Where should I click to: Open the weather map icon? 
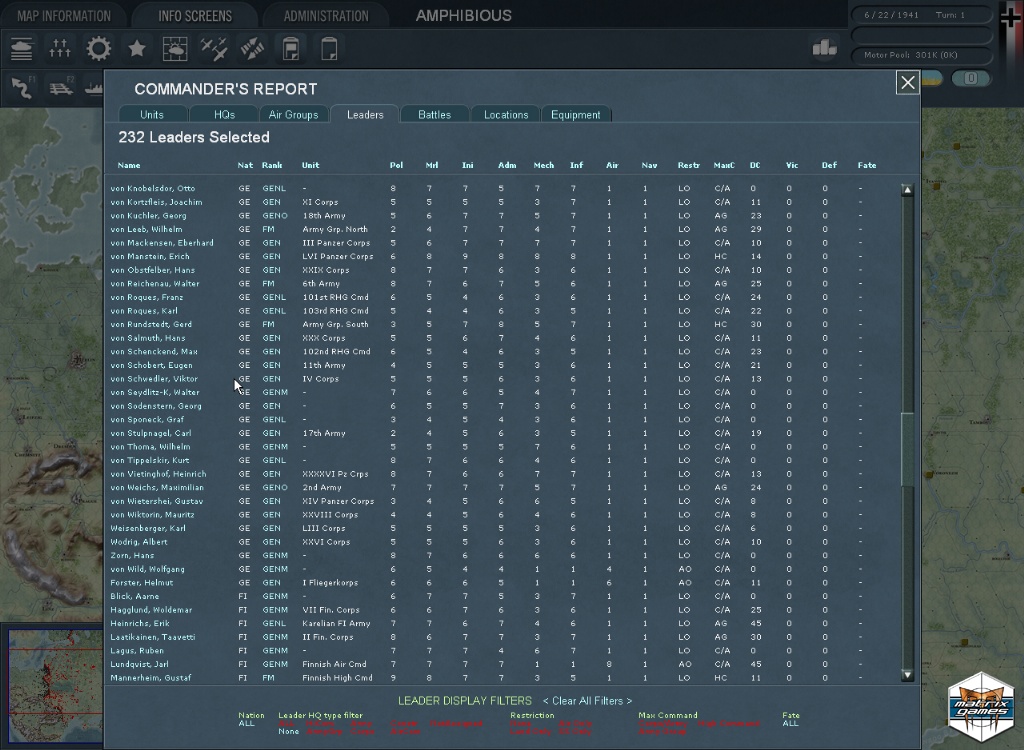point(175,48)
